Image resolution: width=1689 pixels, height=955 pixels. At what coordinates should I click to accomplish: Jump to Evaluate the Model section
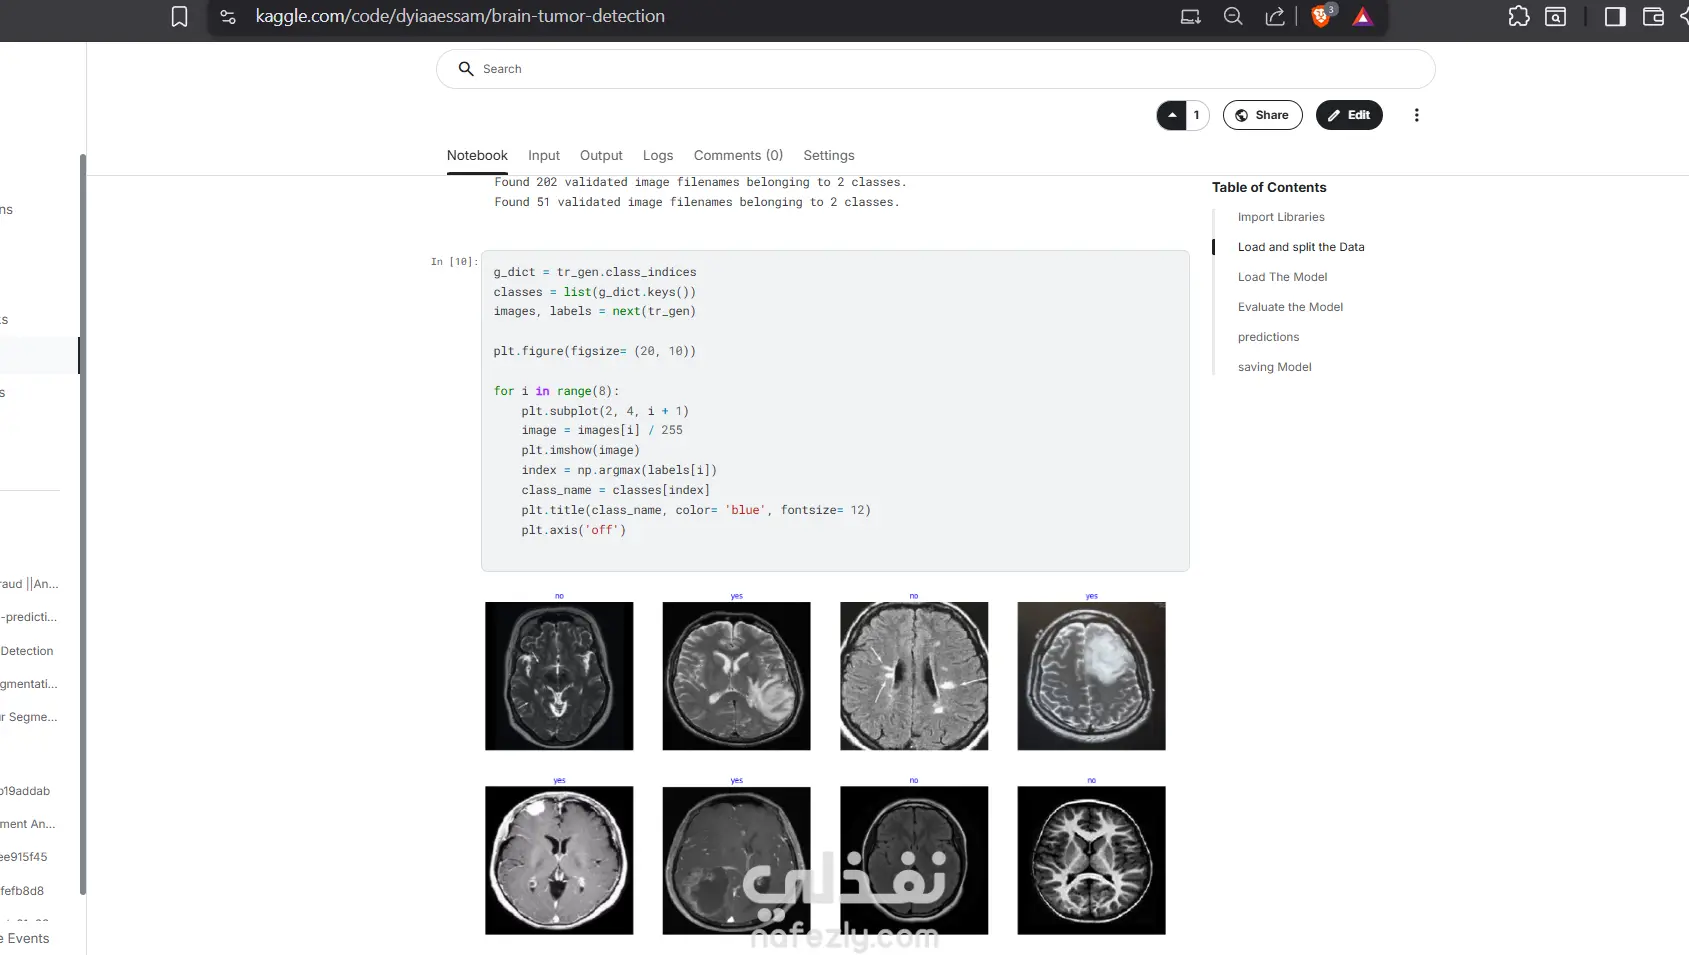coord(1290,307)
